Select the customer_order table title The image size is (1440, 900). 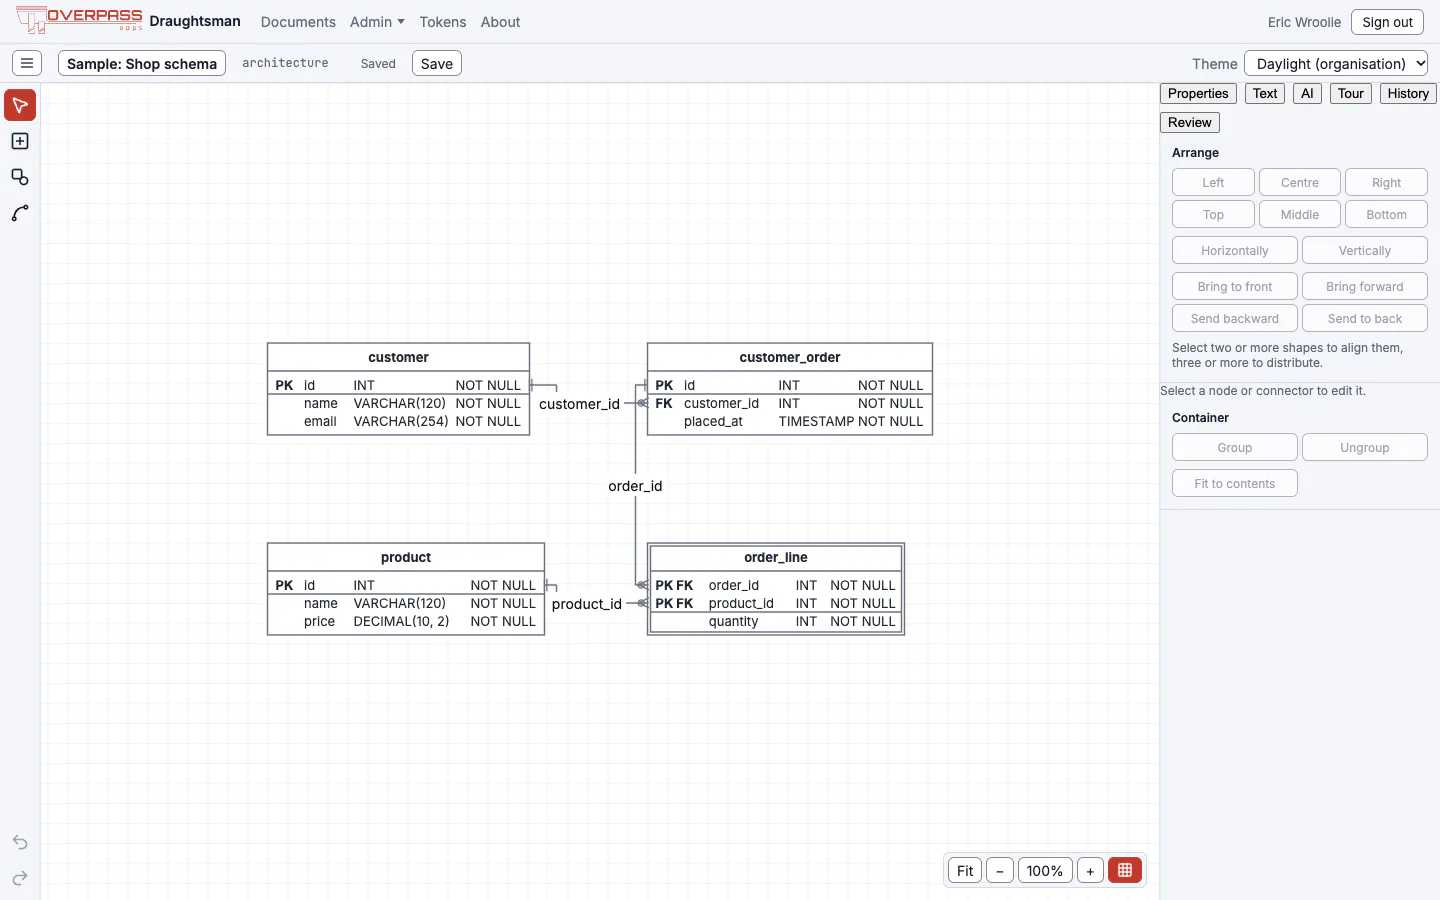[790, 357]
